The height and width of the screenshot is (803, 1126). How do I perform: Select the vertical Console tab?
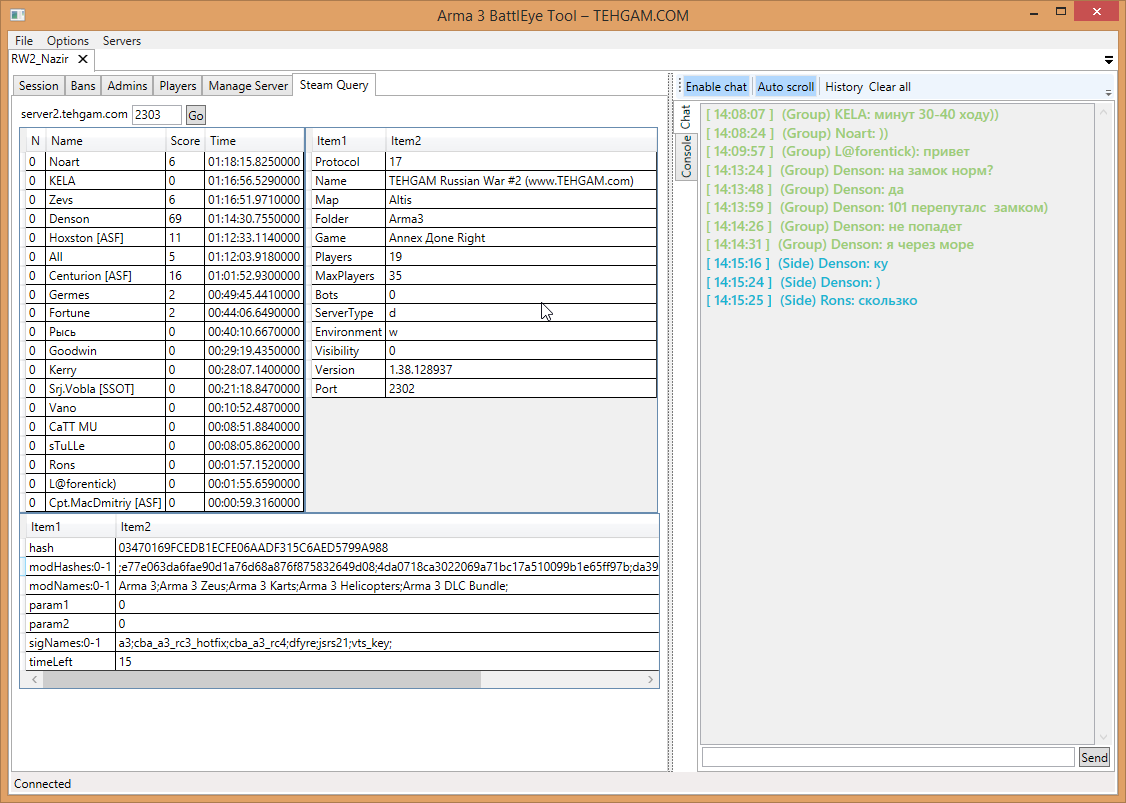pos(686,156)
